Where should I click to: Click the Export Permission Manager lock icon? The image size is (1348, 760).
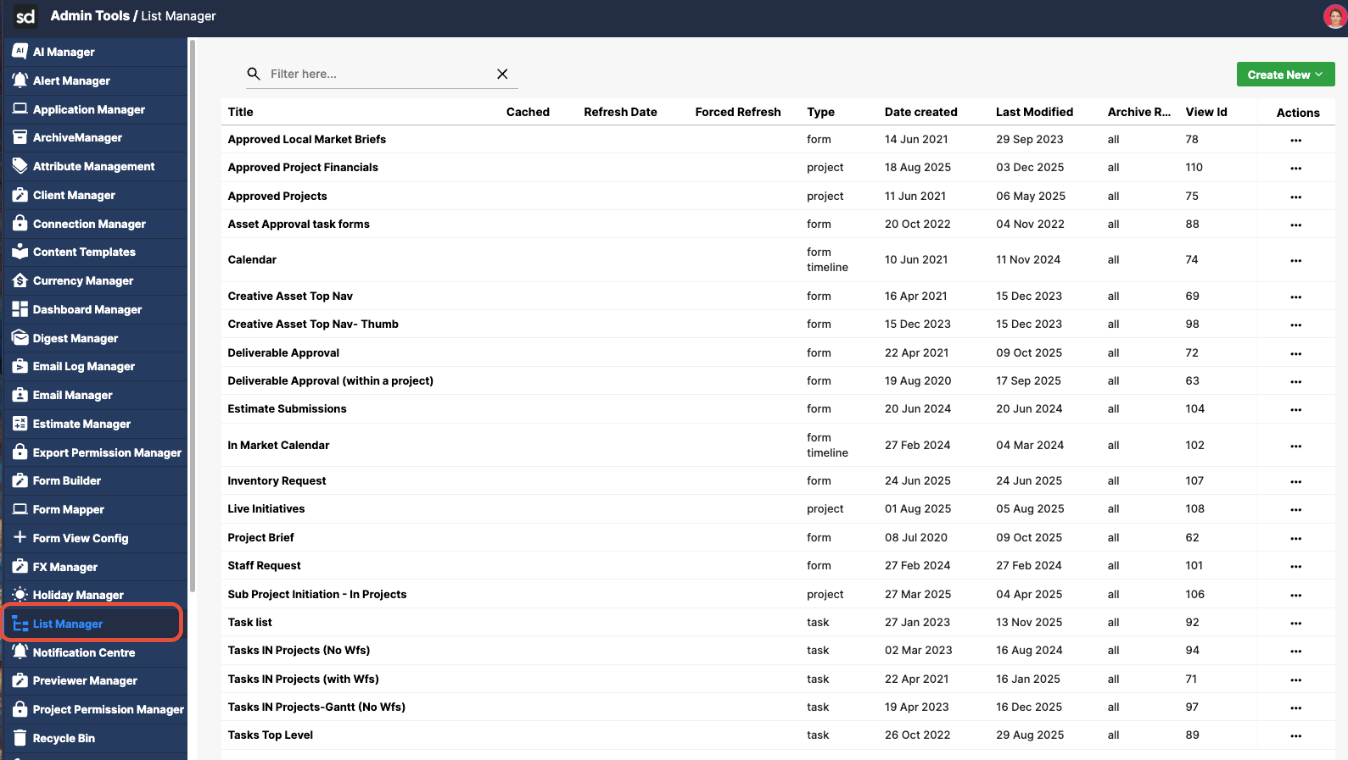(20, 452)
